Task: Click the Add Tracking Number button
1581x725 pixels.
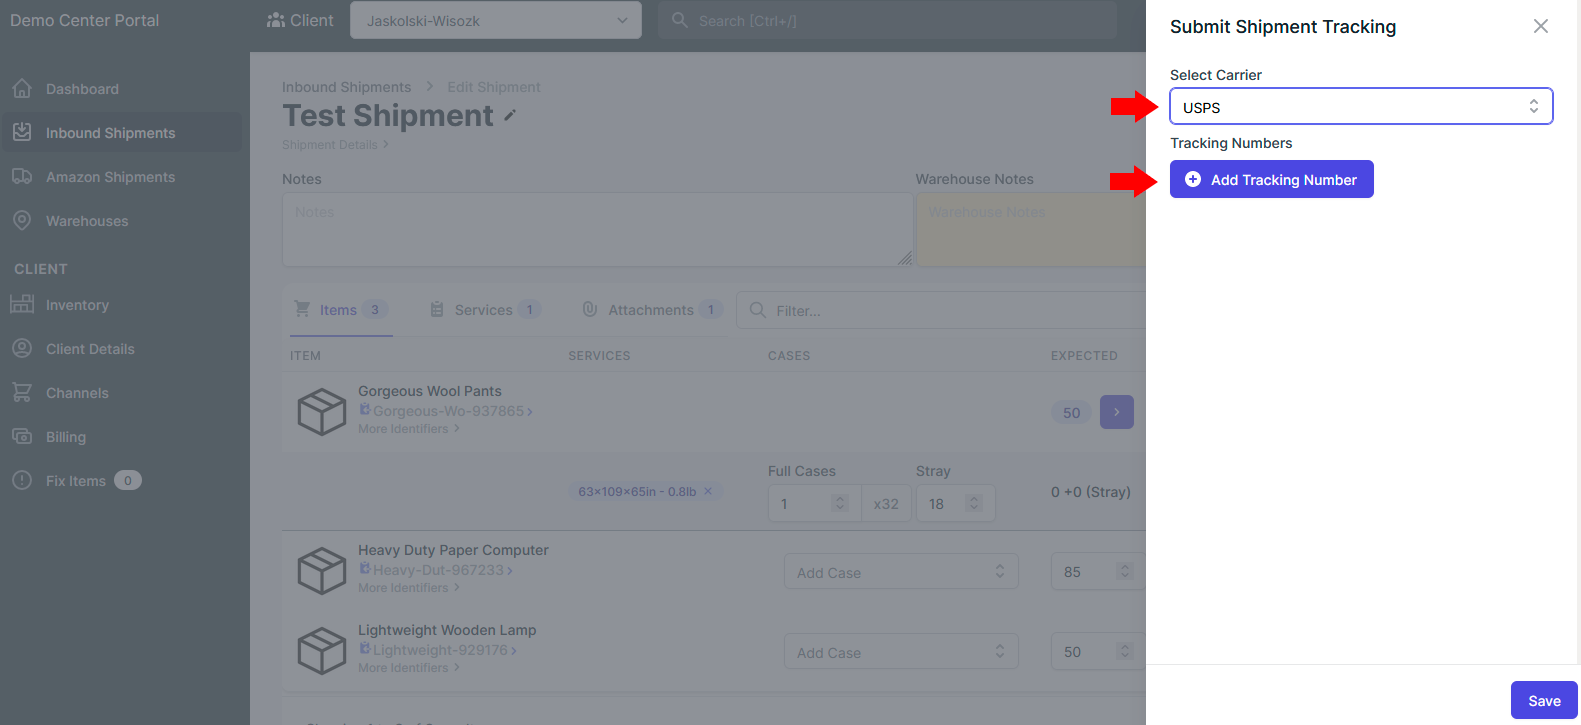Action: [1272, 179]
